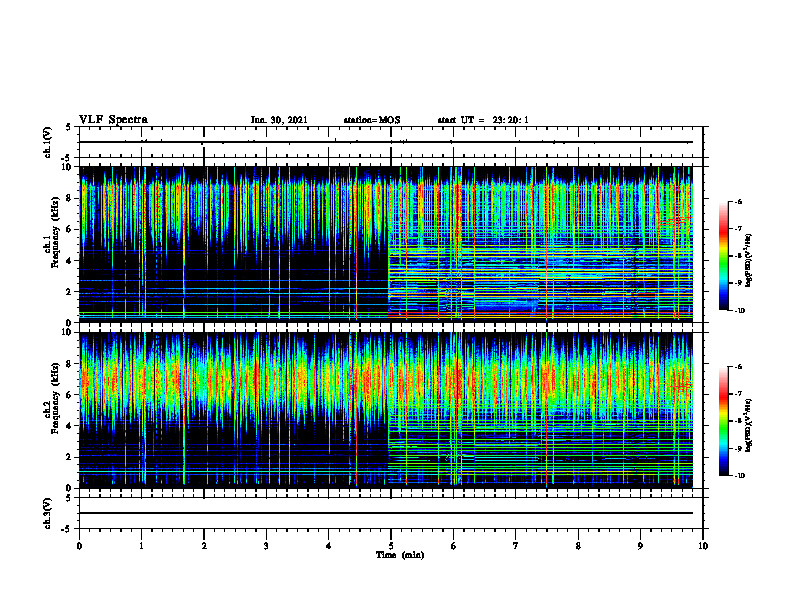Click the "-6" label on ch.1 colorbar
792x612 pixels.
[x=738, y=202]
